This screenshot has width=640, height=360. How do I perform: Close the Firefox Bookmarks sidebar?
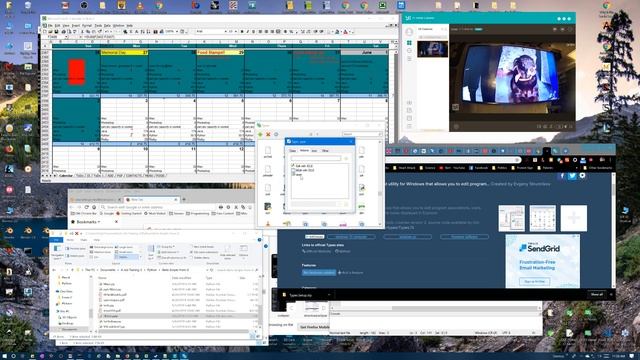pyautogui.click(x=116, y=222)
